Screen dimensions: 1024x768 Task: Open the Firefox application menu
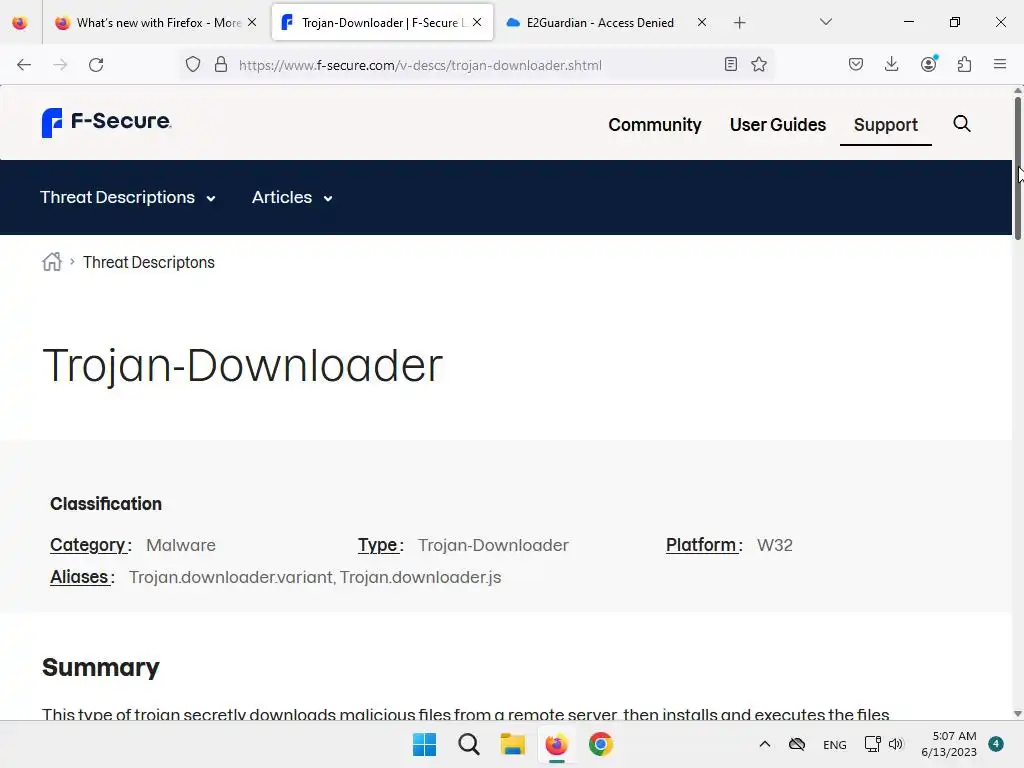pos(1000,64)
